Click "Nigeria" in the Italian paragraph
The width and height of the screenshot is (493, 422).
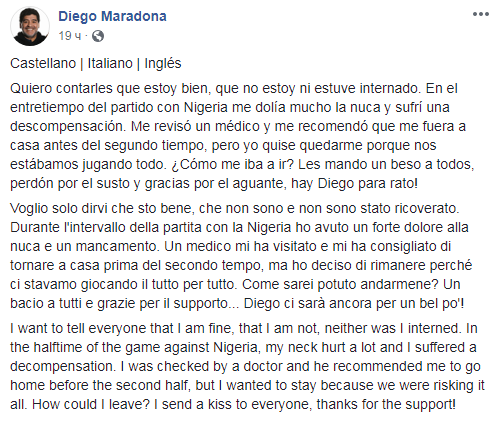click(269, 227)
